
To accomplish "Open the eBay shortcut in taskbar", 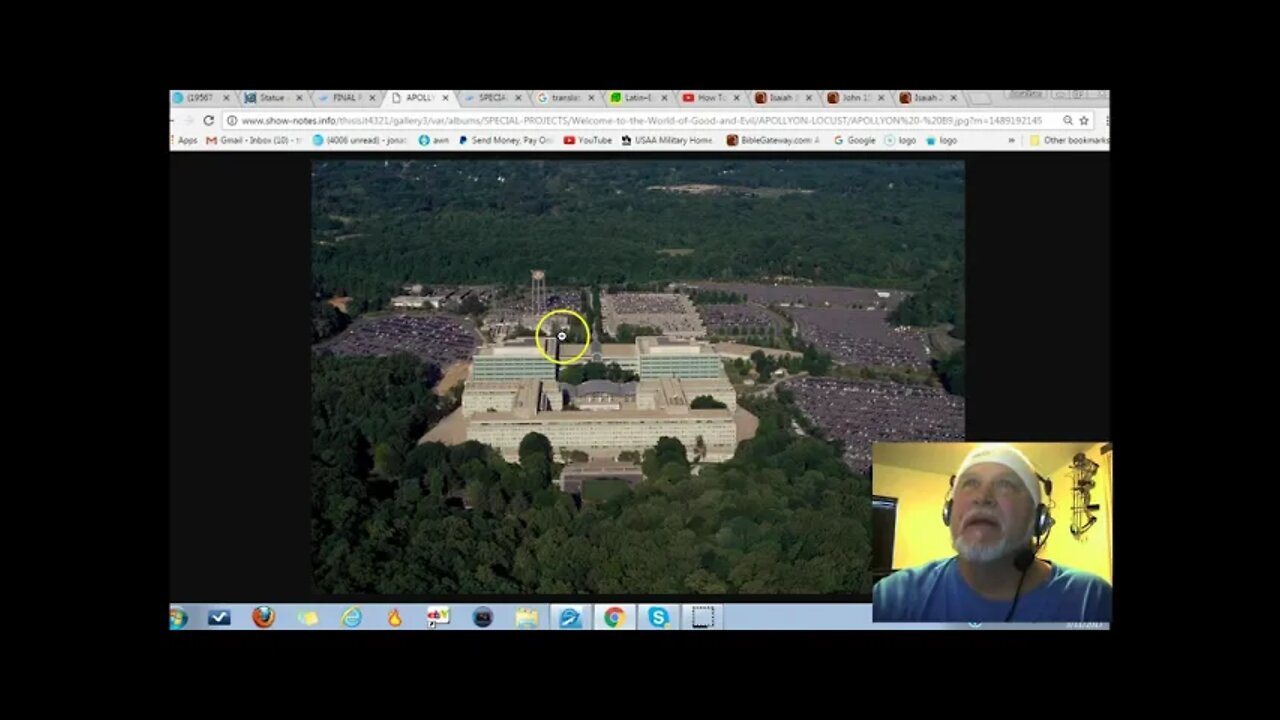I will click(438, 617).
